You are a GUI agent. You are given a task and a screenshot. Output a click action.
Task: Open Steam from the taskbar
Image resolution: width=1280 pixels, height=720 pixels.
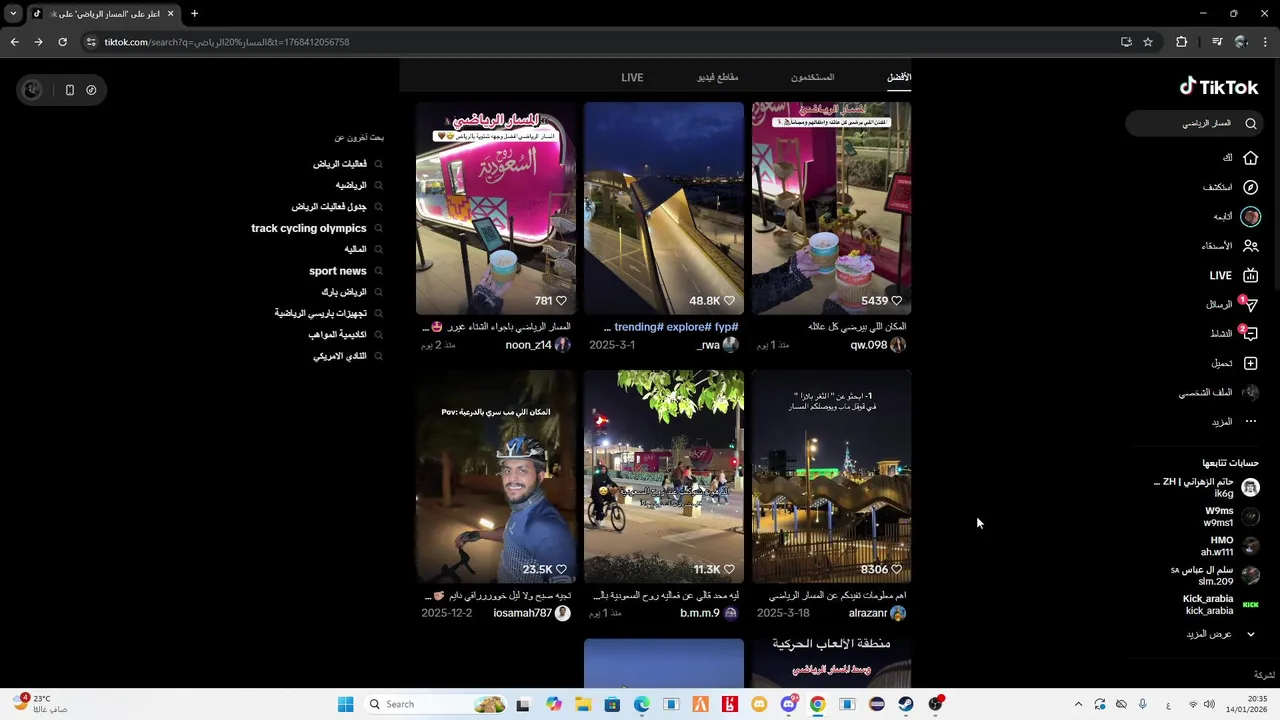pos(906,705)
